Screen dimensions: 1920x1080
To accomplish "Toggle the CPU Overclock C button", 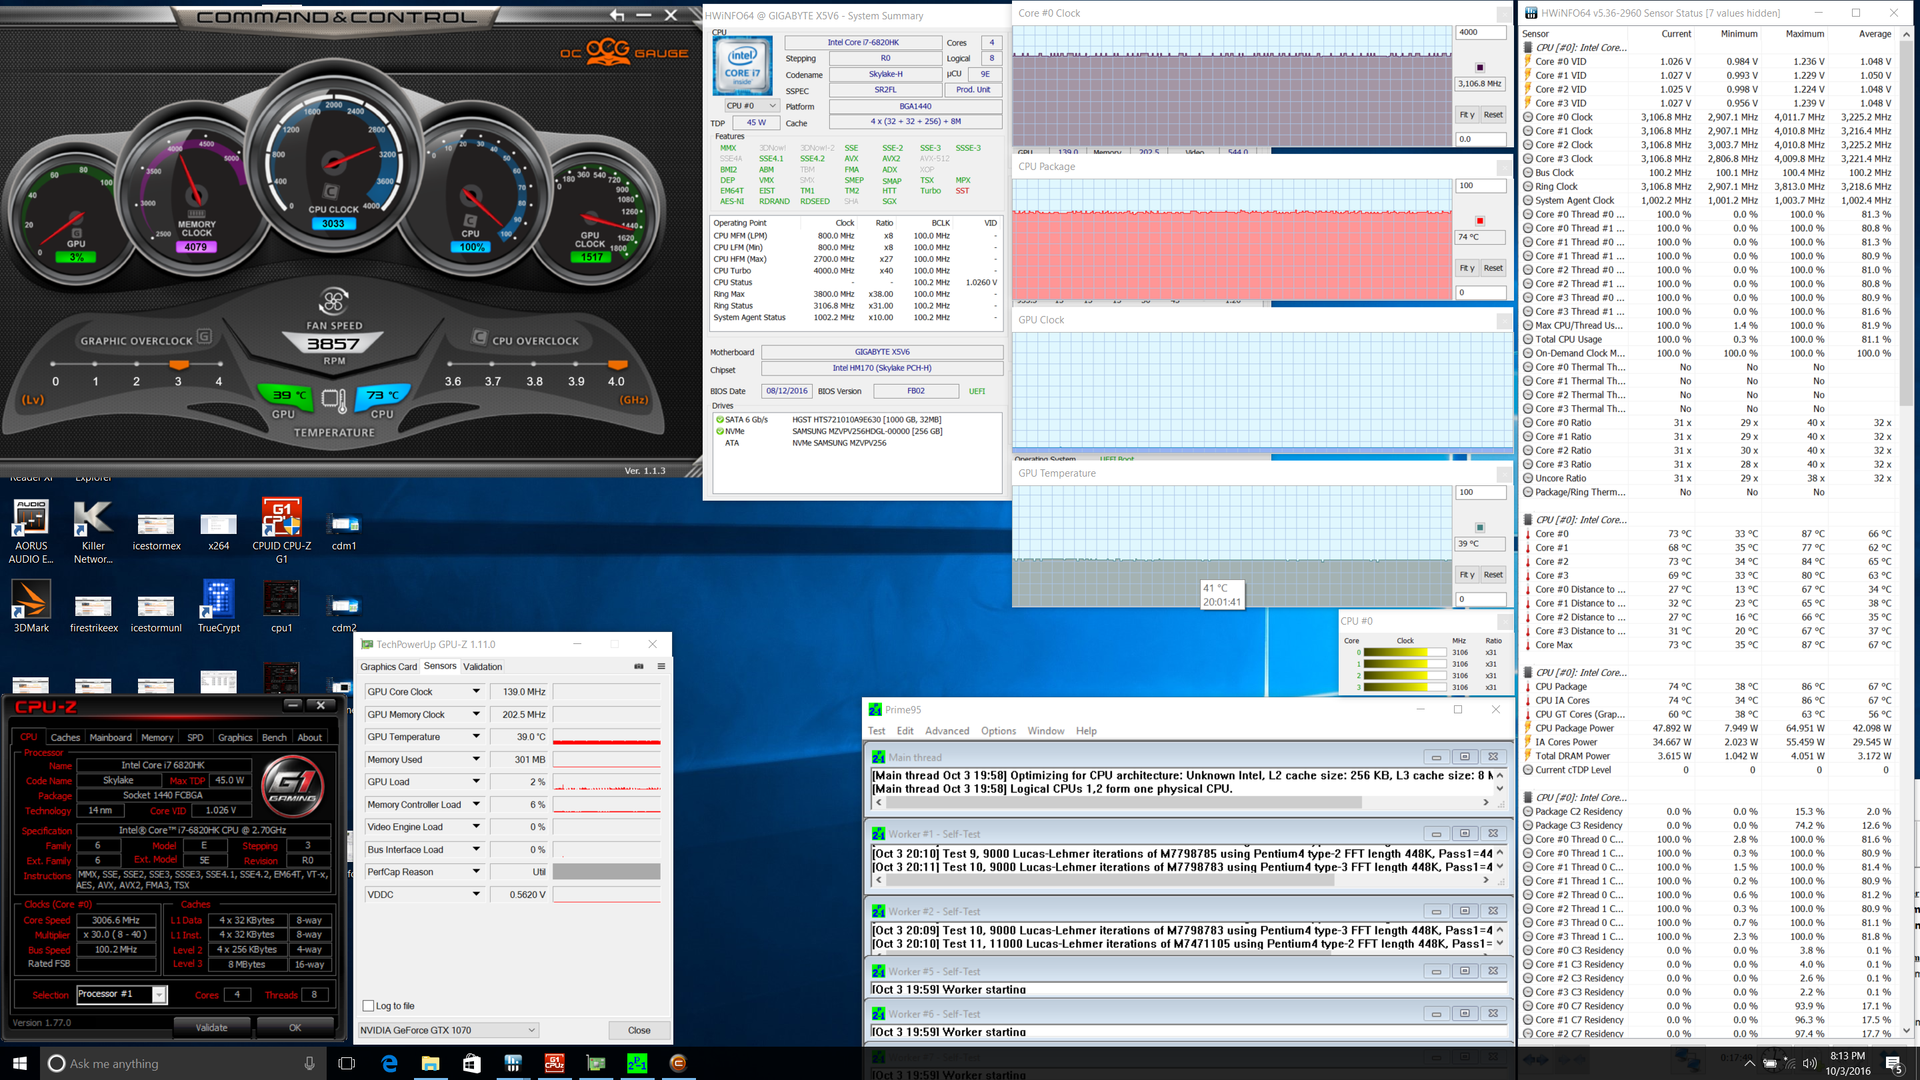I will [479, 337].
